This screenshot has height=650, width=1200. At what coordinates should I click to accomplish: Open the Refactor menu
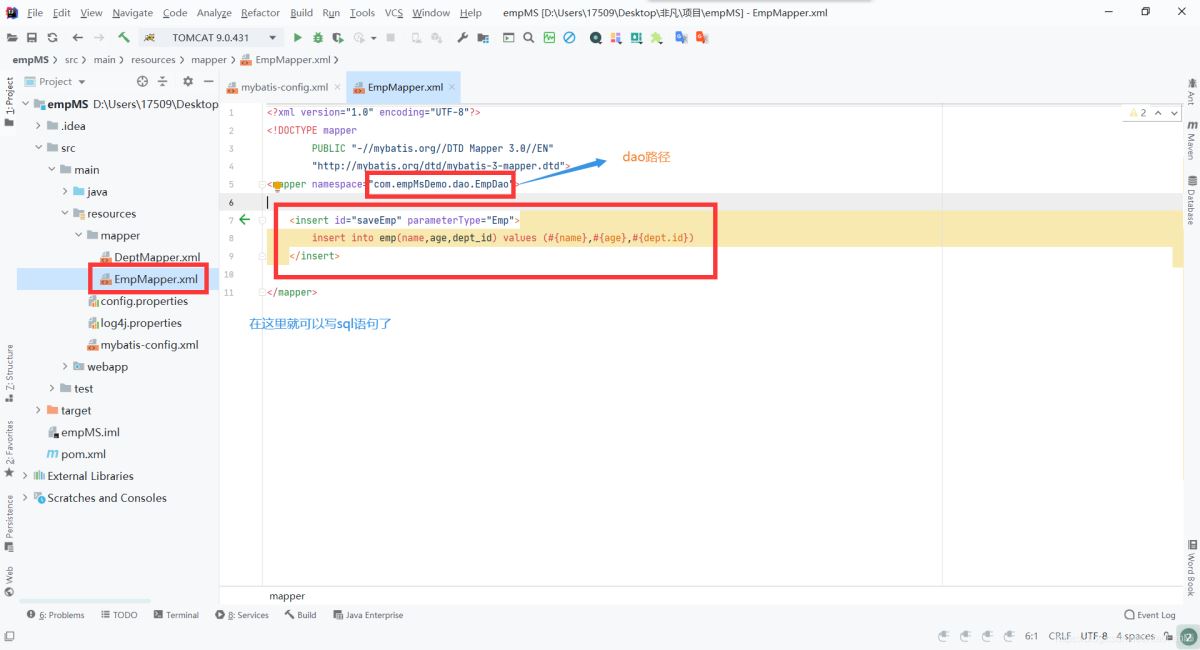(x=260, y=13)
